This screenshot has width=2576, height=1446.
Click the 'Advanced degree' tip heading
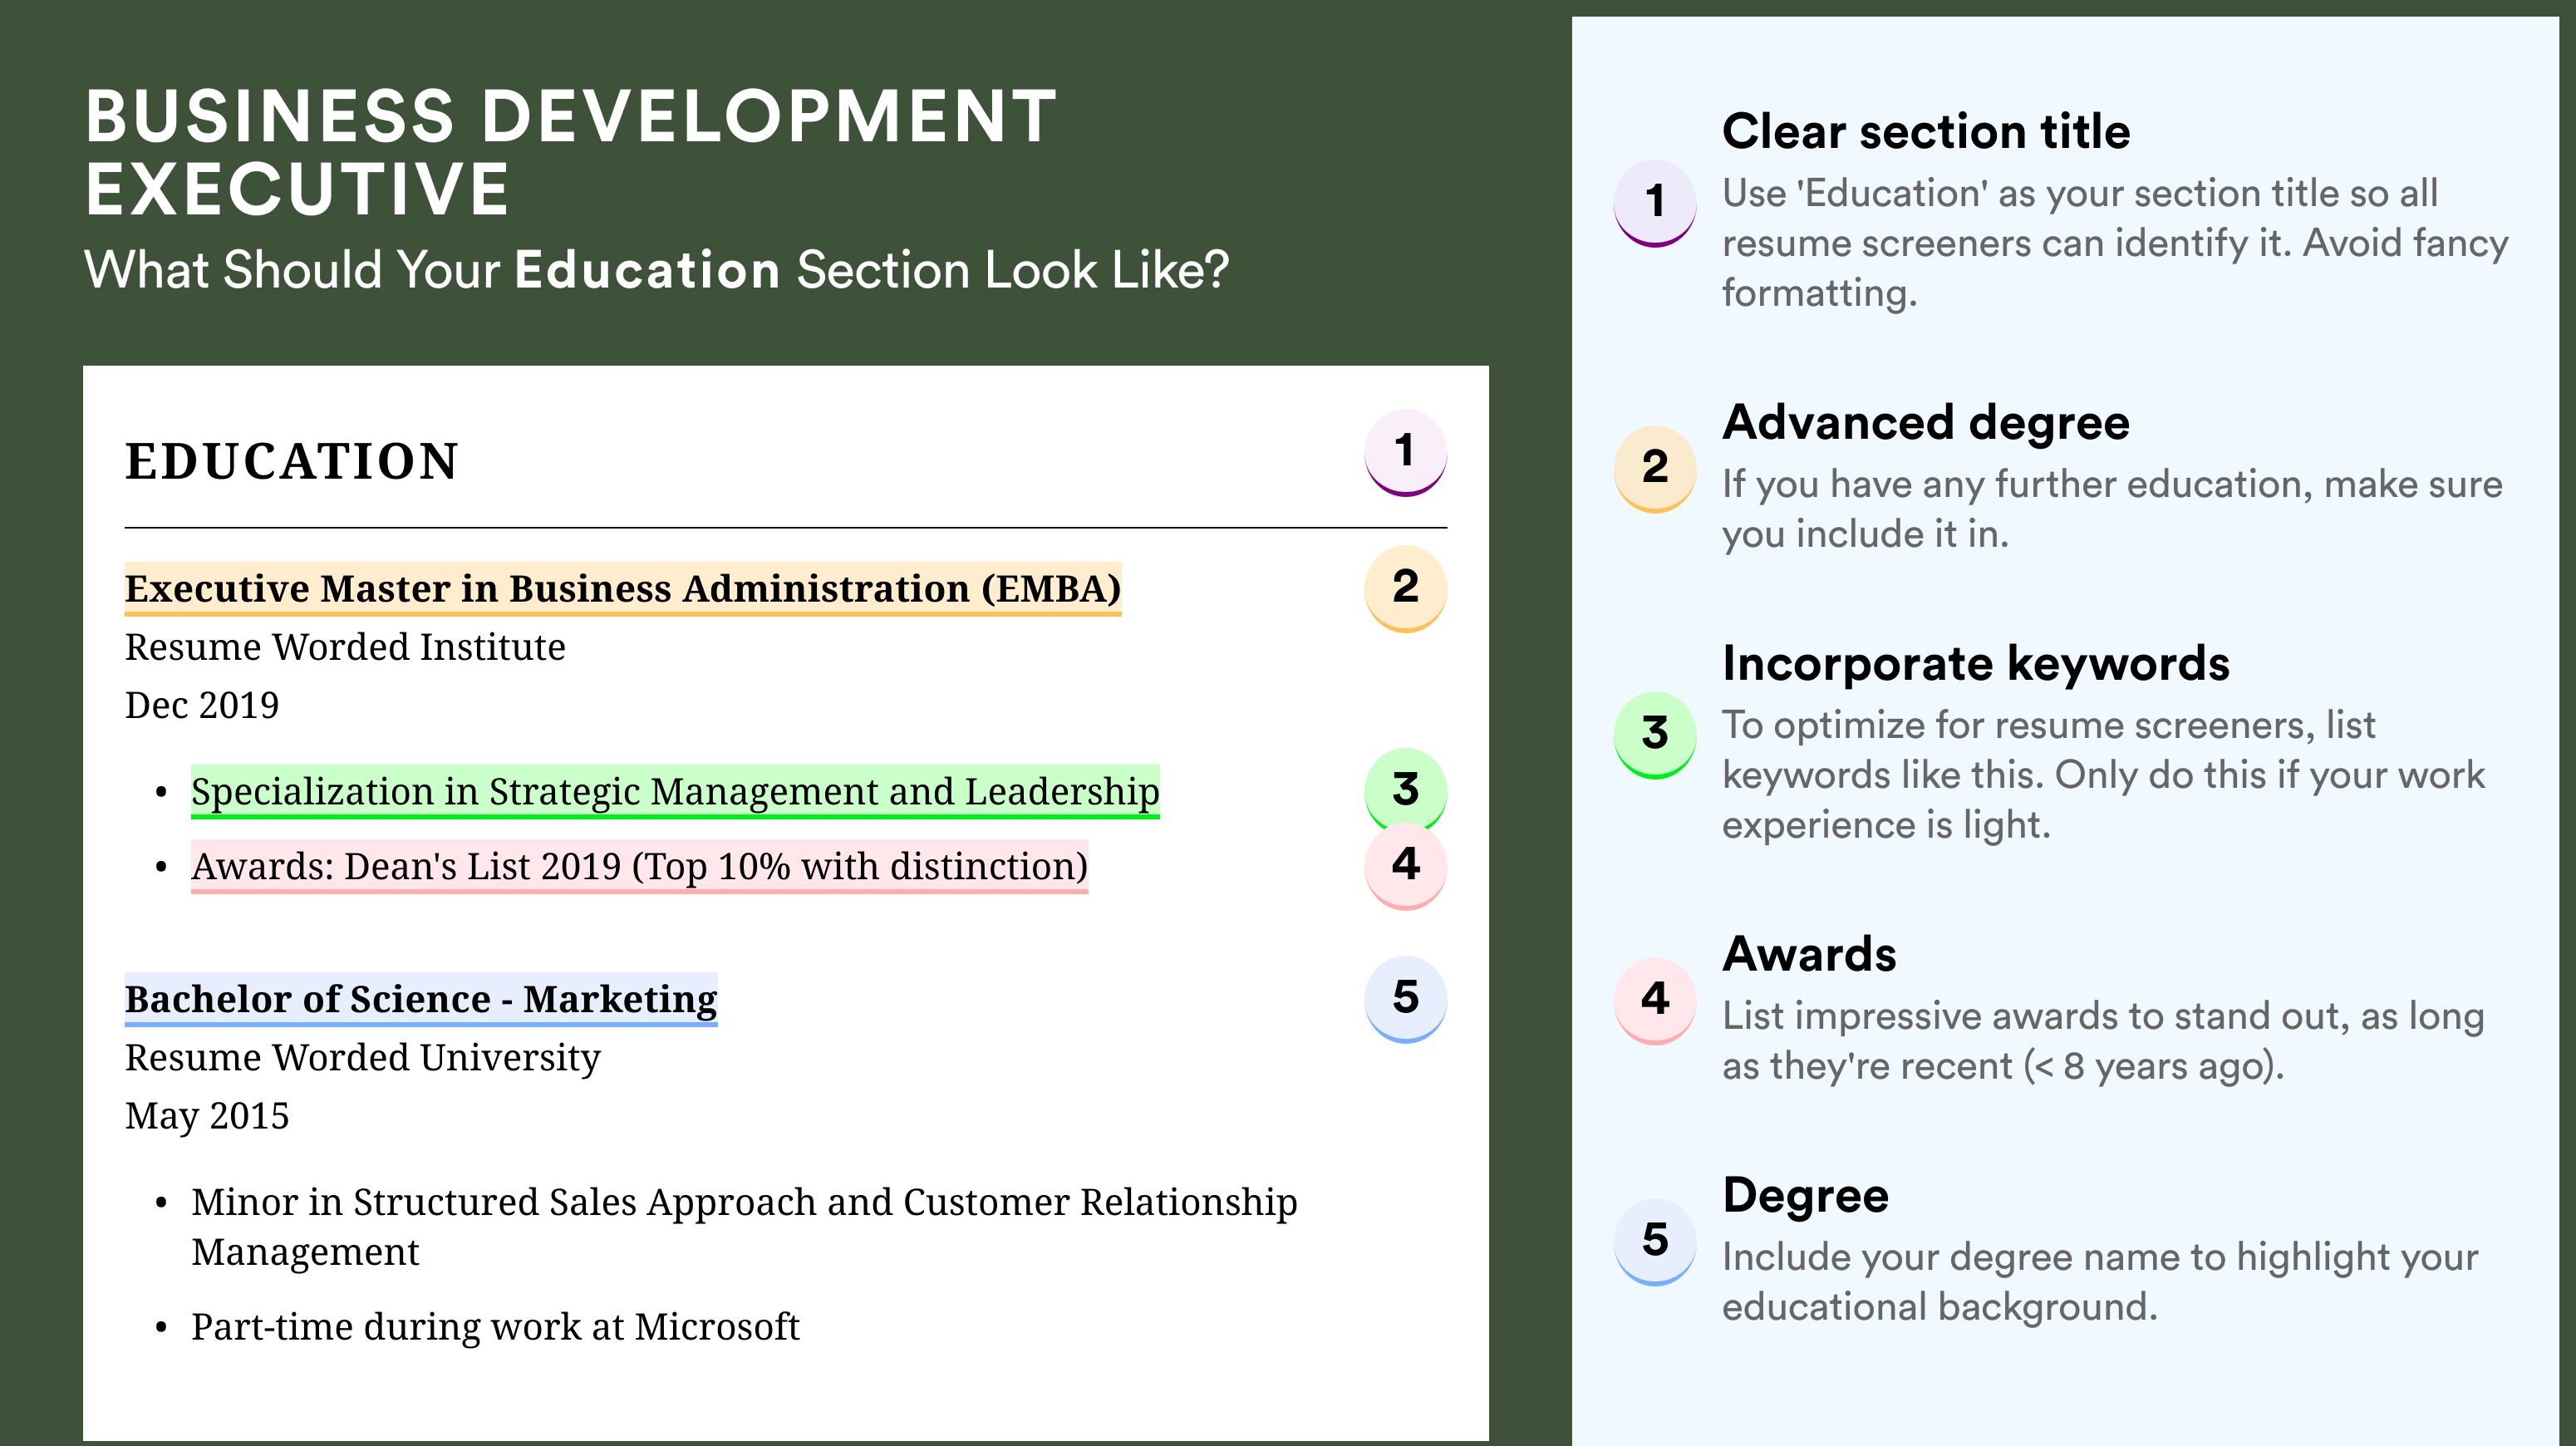[1926, 423]
